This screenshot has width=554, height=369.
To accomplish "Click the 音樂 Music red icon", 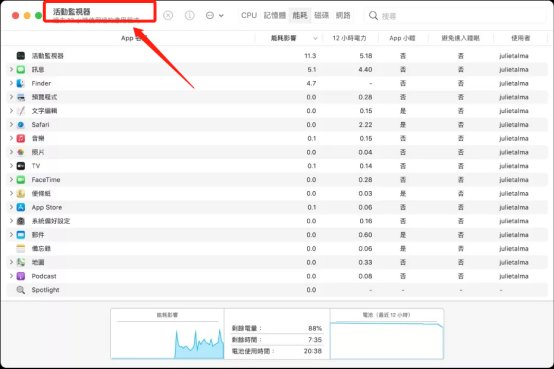I will click(21, 138).
